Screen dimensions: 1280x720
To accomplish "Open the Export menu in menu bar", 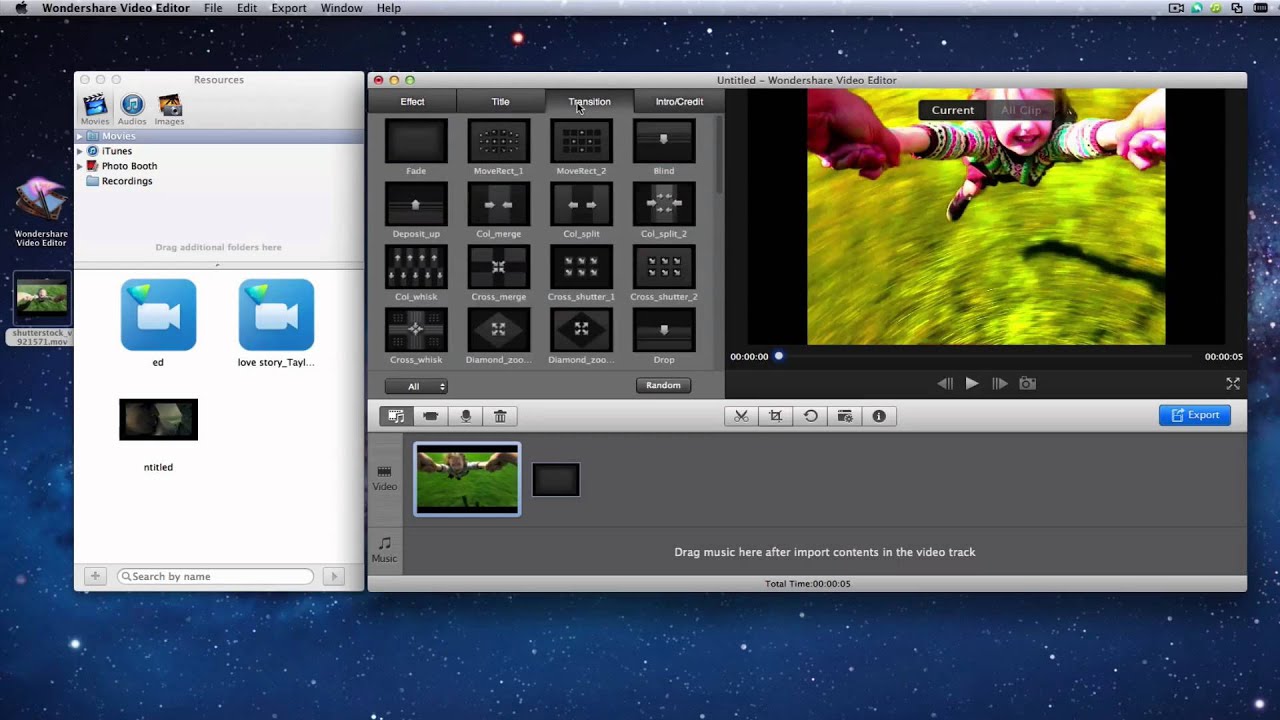I will click(x=289, y=8).
